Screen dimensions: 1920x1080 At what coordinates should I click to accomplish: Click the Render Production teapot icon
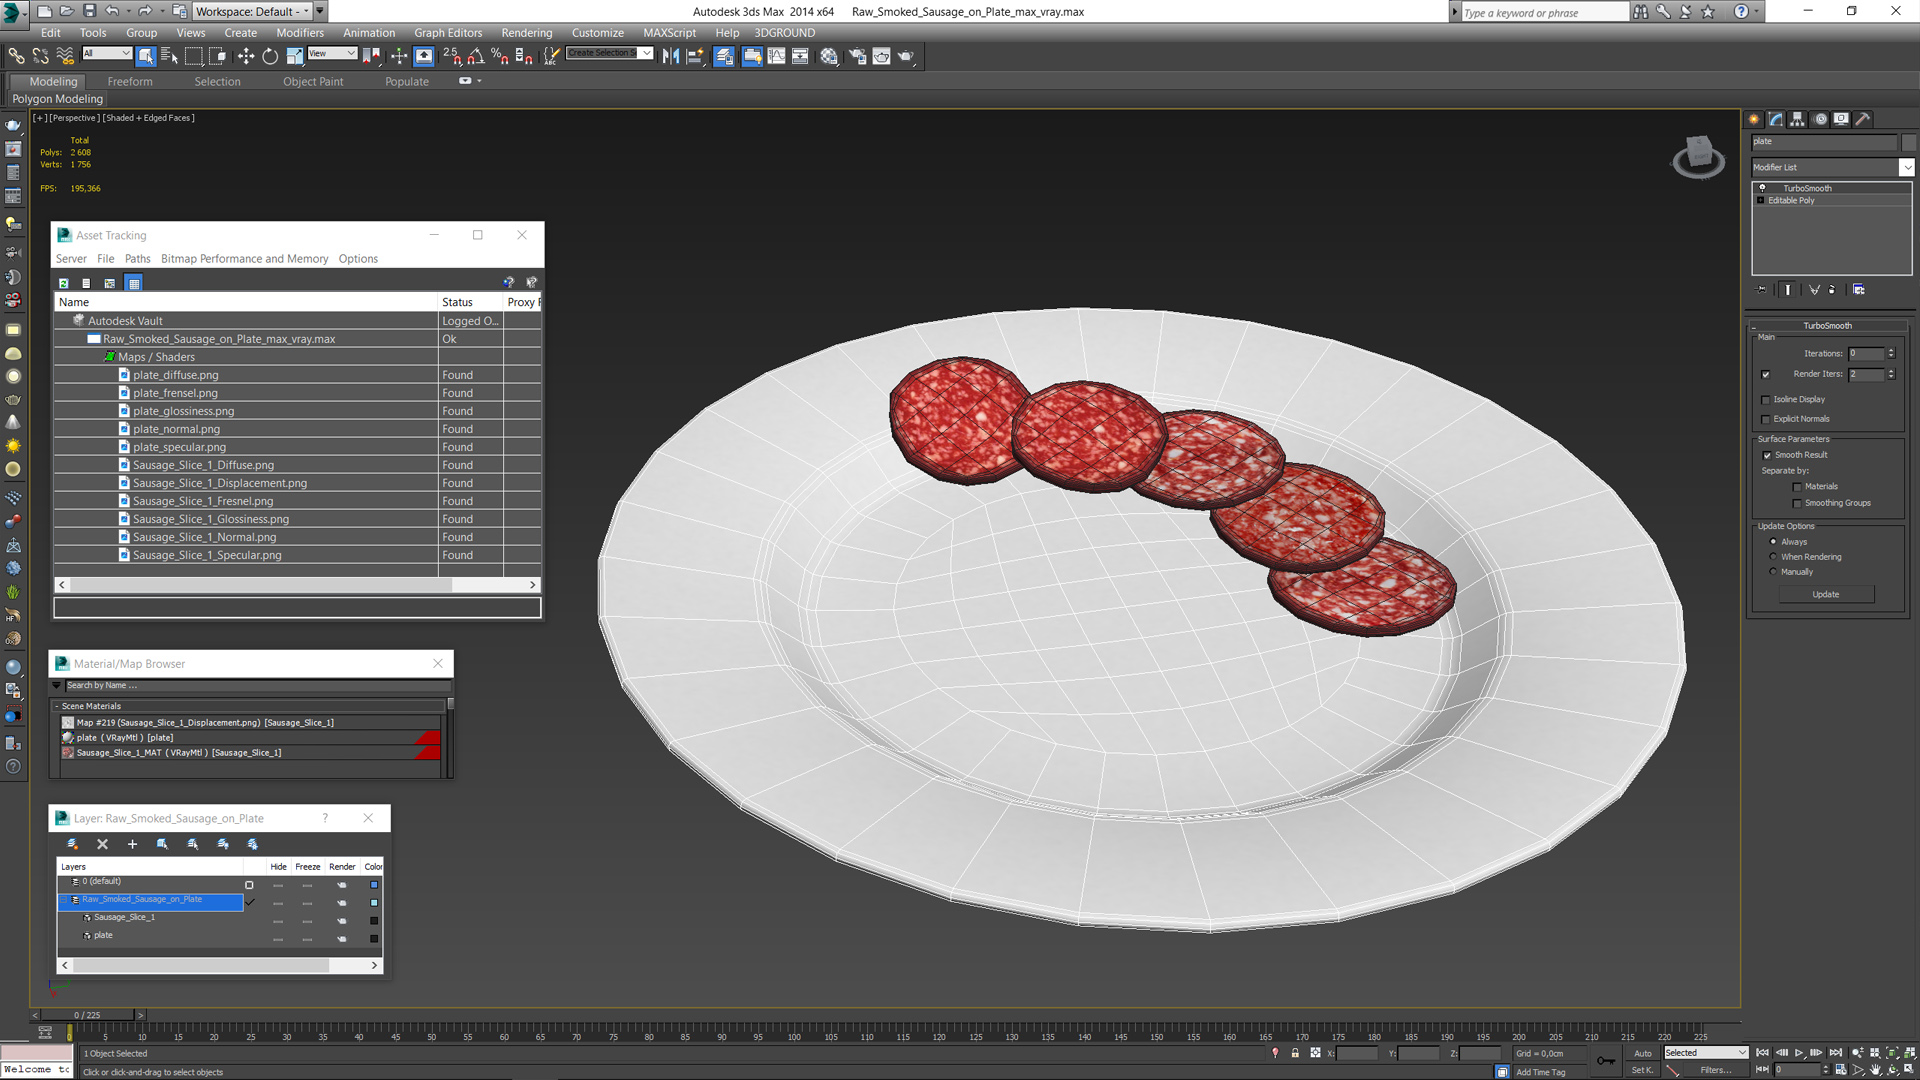pyautogui.click(x=905, y=56)
